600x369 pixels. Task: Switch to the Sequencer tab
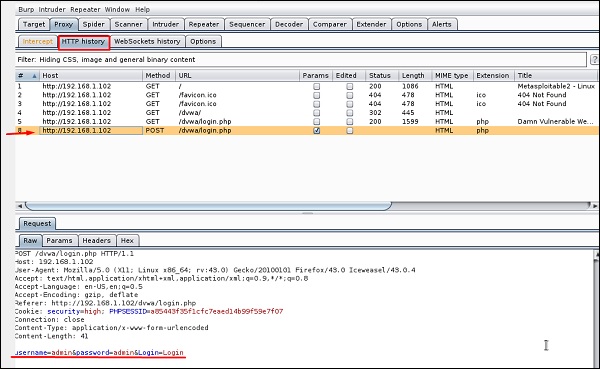(247, 24)
